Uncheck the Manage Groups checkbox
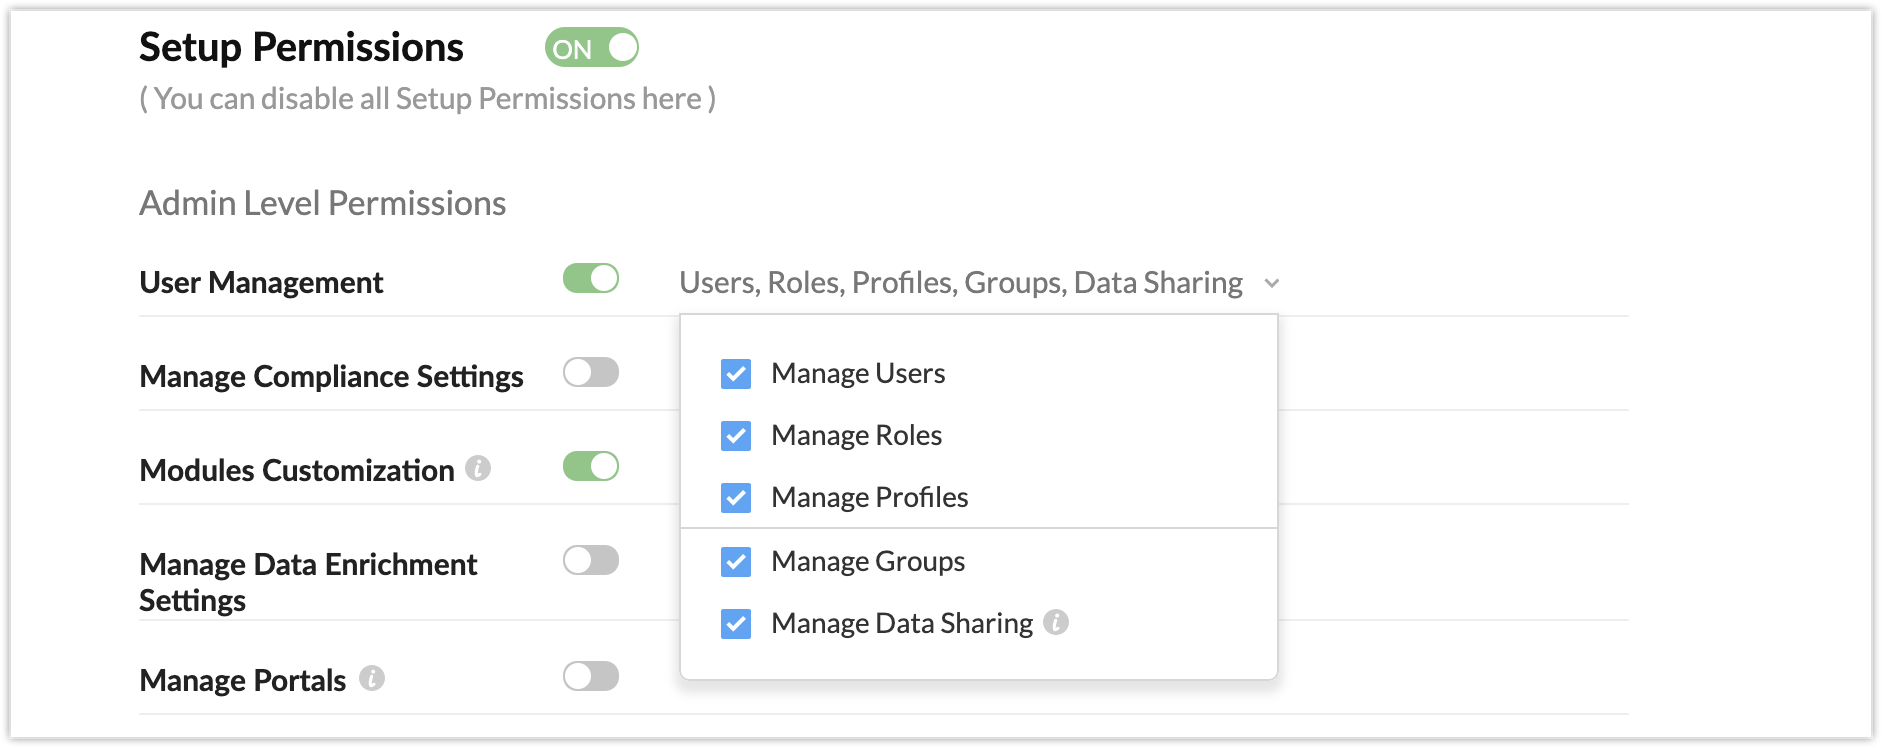The image size is (1882, 748). [736, 562]
